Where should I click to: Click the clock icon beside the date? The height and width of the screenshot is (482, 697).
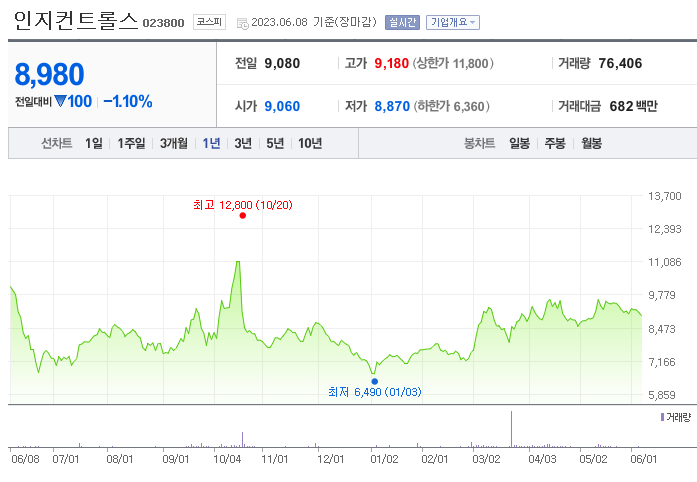pyautogui.click(x=243, y=24)
